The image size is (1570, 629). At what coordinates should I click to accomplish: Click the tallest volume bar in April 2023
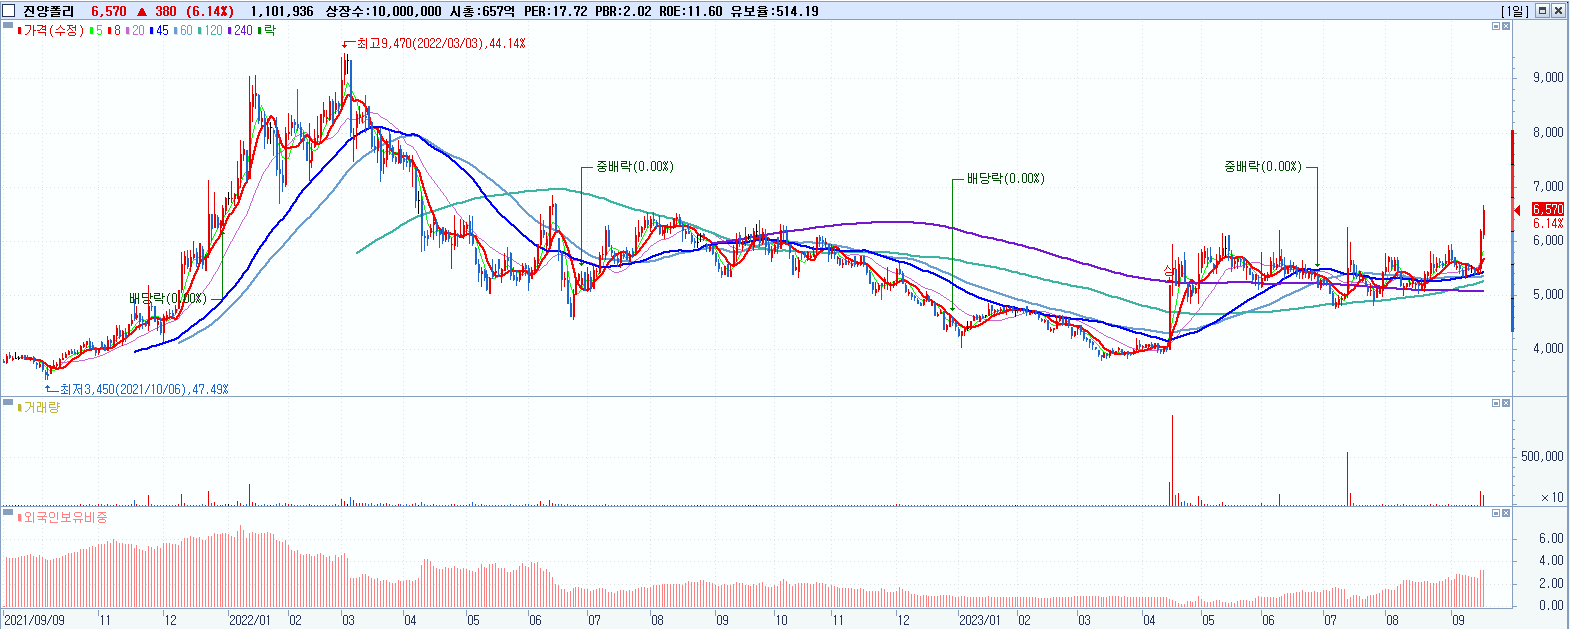(x=1172, y=460)
